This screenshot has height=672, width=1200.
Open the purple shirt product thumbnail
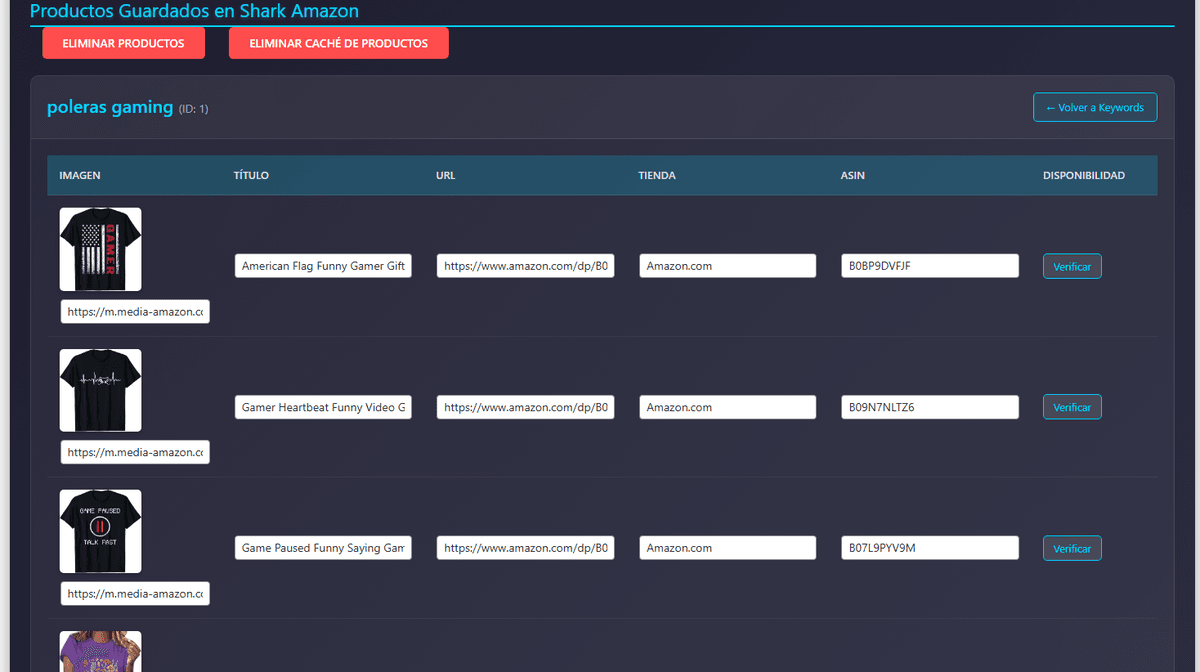pyautogui.click(x=100, y=652)
